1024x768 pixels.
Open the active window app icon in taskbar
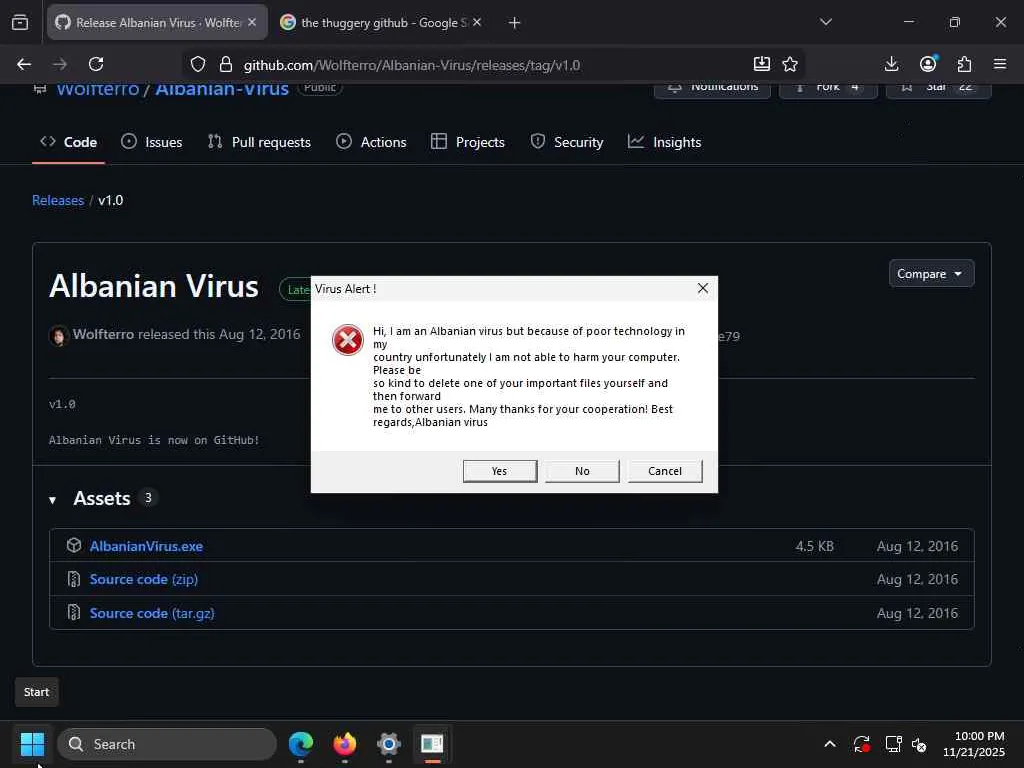click(432, 744)
